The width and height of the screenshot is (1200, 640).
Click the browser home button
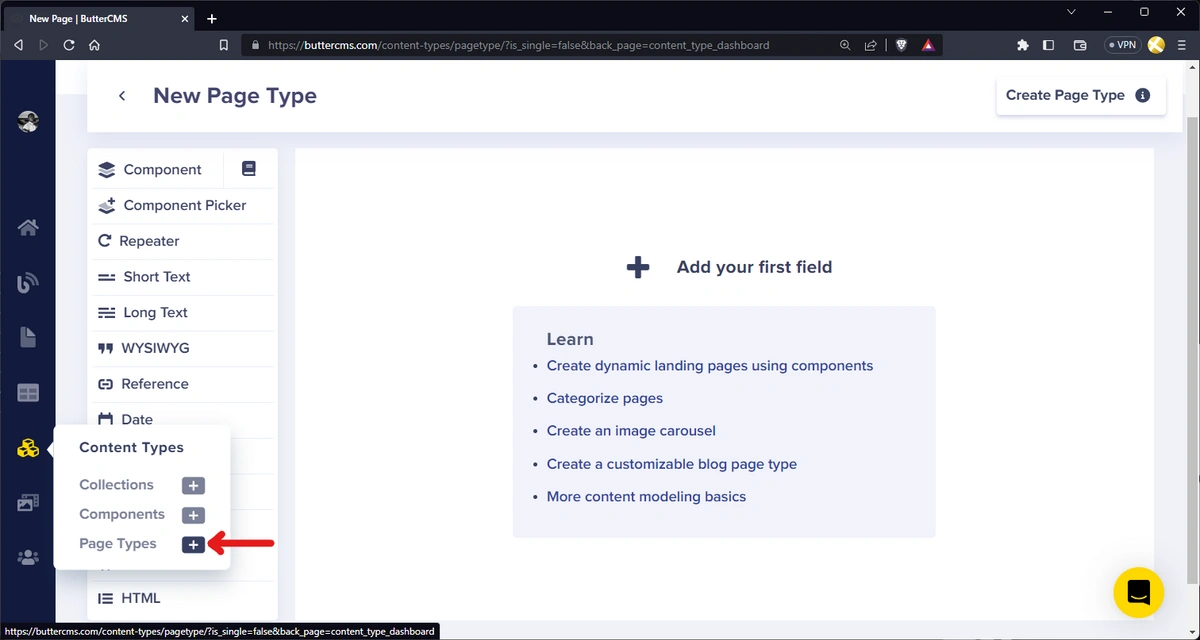coord(94,45)
